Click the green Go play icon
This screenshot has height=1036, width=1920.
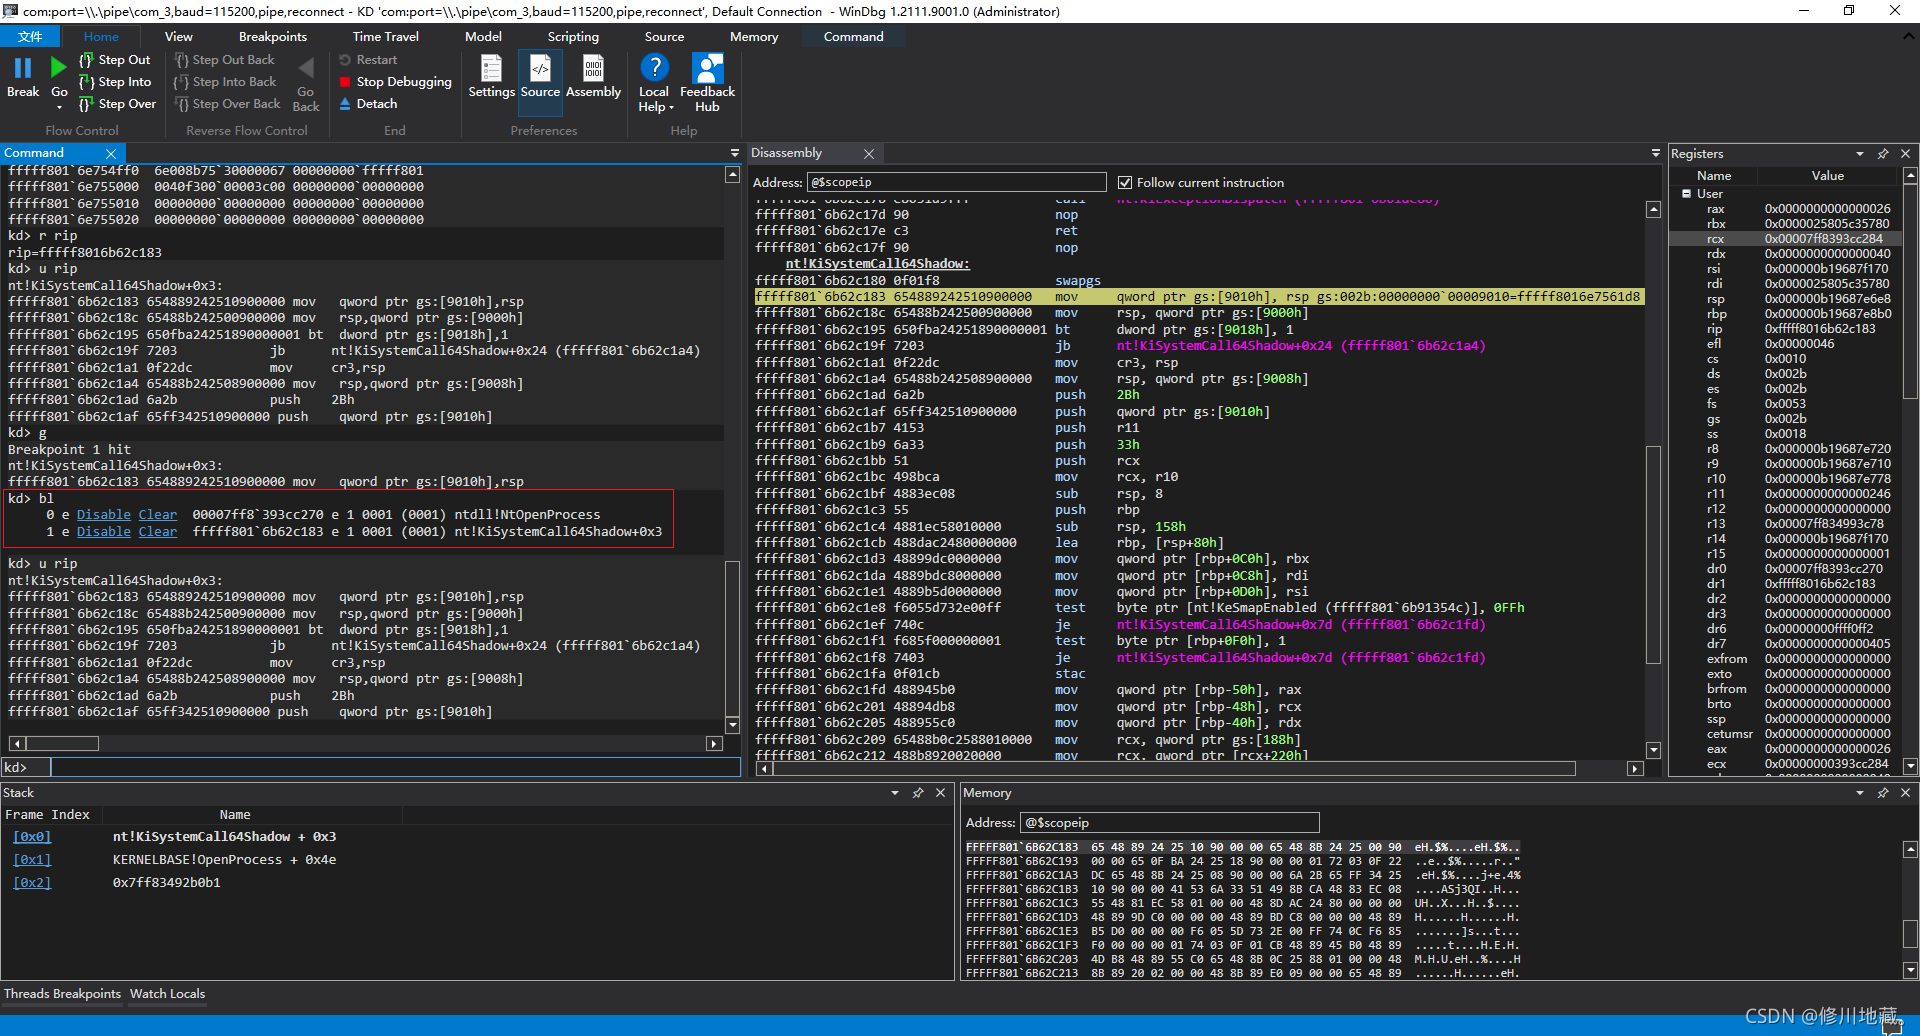point(59,68)
